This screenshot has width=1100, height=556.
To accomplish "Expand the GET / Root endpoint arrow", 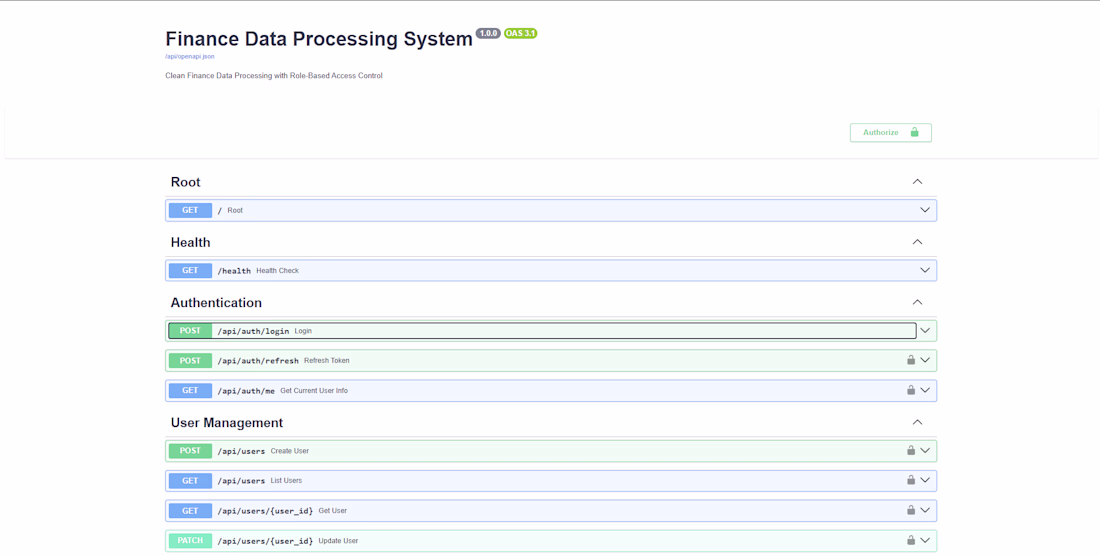I will pos(925,210).
